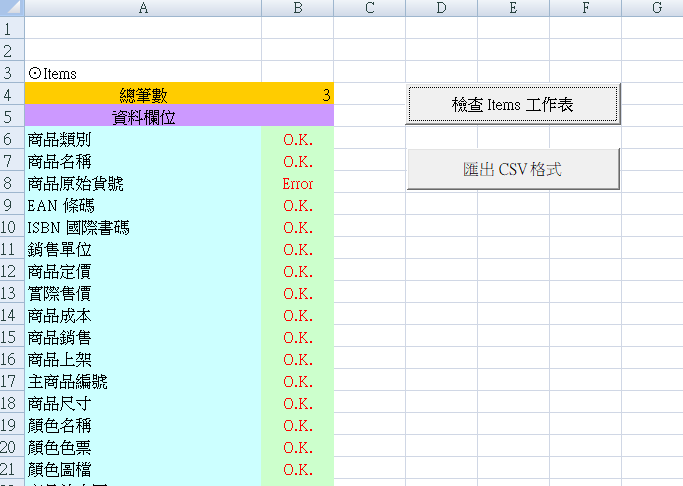Image resolution: width=683 pixels, height=486 pixels.
Task: Select O.K. status beside ISBN 國際書碼
Action: (x=298, y=226)
